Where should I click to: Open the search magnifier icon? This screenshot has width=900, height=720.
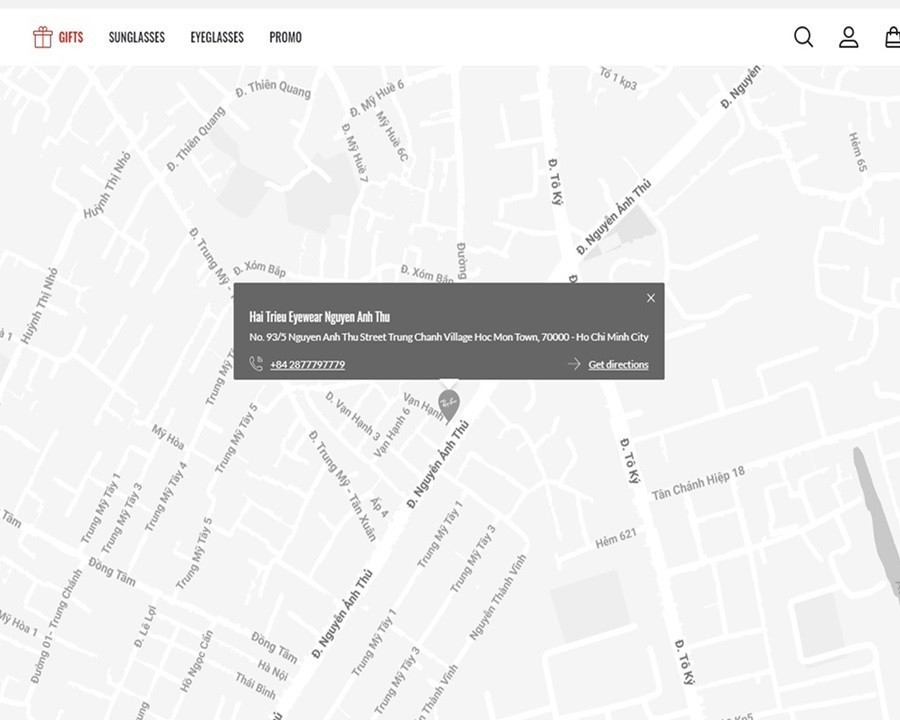[803, 37]
